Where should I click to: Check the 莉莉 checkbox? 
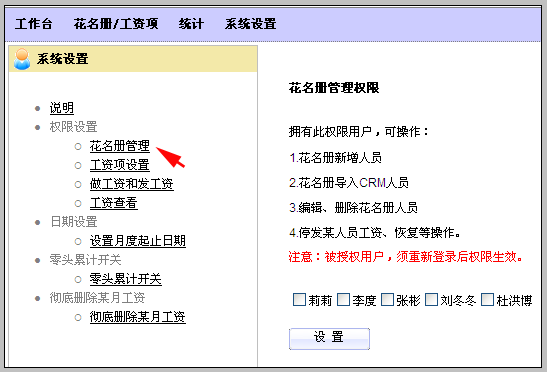click(299, 299)
